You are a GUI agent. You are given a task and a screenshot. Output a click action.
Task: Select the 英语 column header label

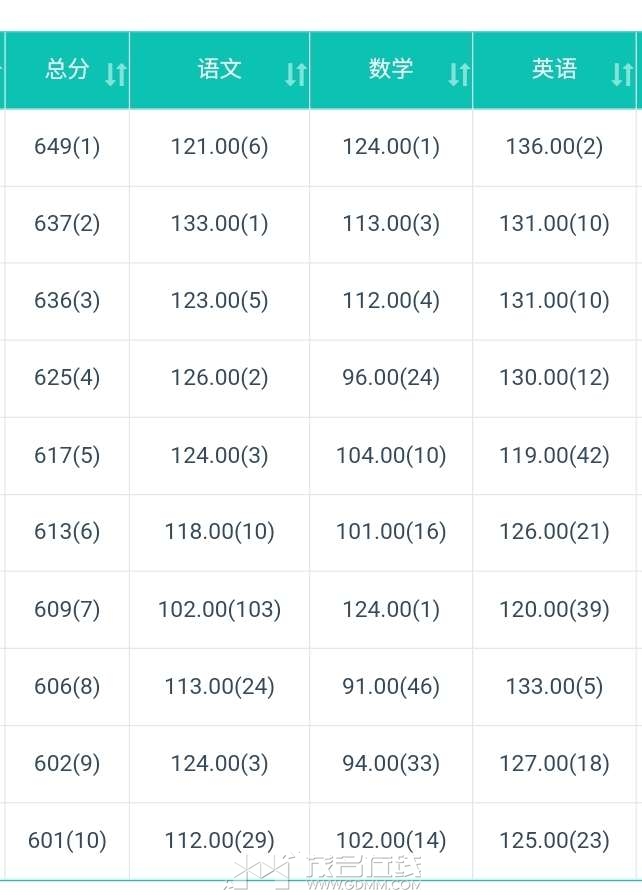click(555, 69)
